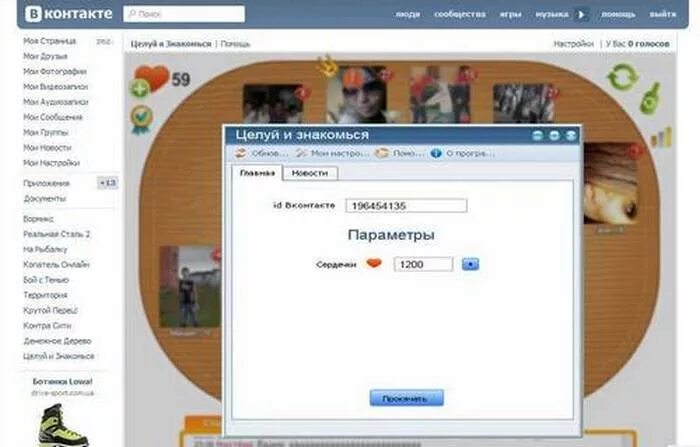This screenshot has height=447, width=700.
Task: Switch to the Новости tab
Action: point(310,173)
